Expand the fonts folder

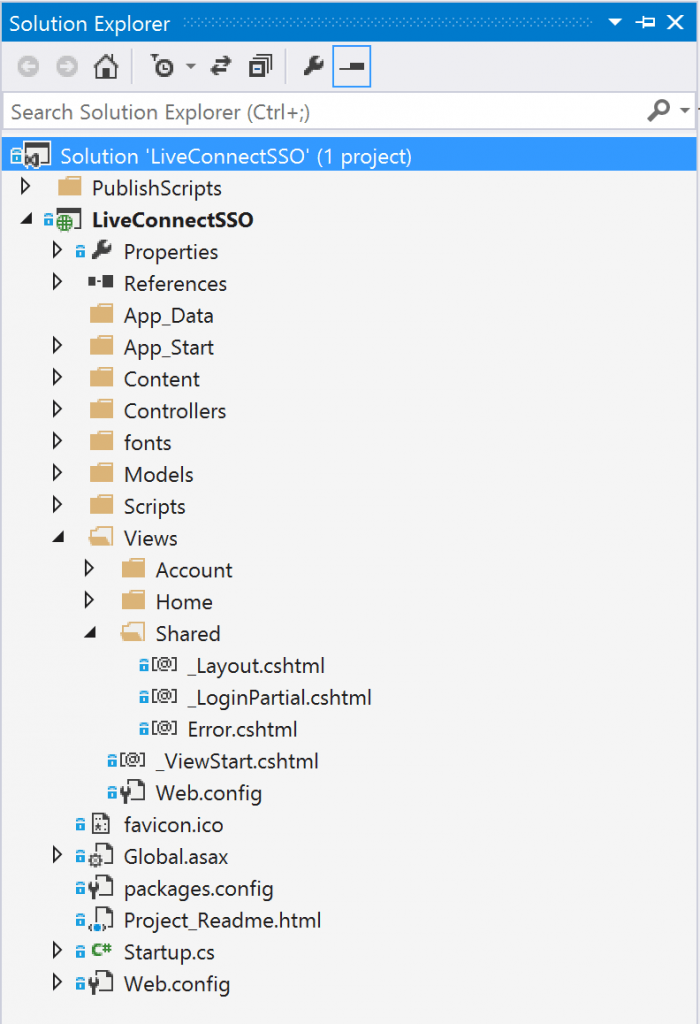point(57,441)
